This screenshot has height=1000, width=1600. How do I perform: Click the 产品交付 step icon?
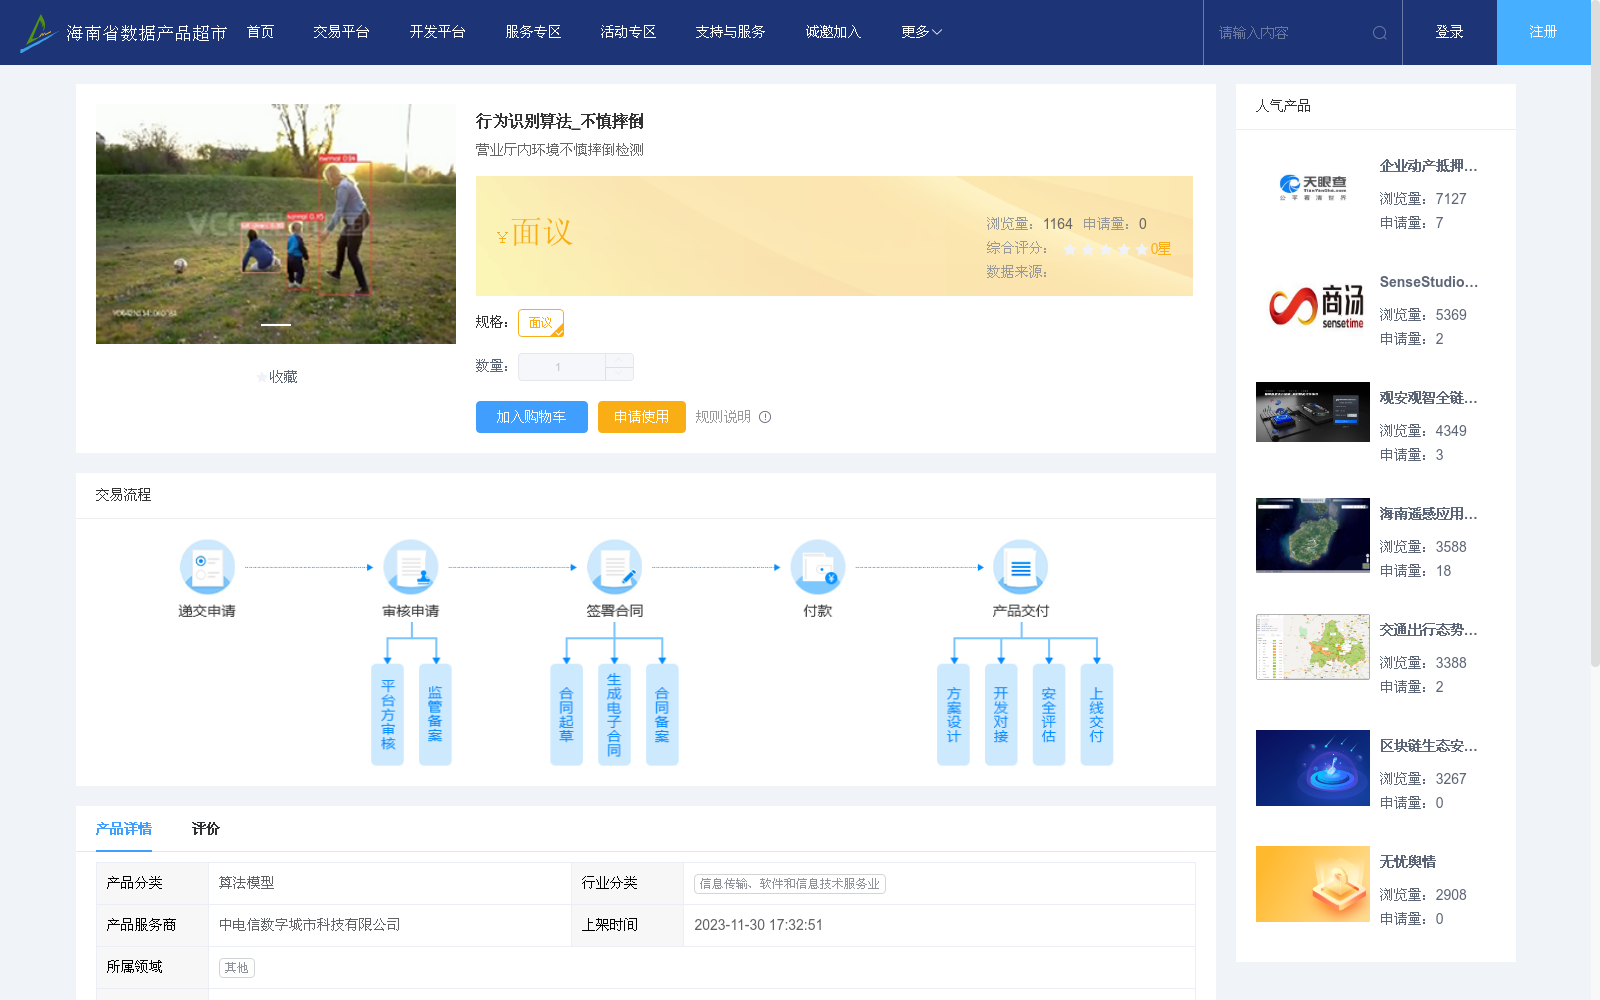click(x=1021, y=567)
